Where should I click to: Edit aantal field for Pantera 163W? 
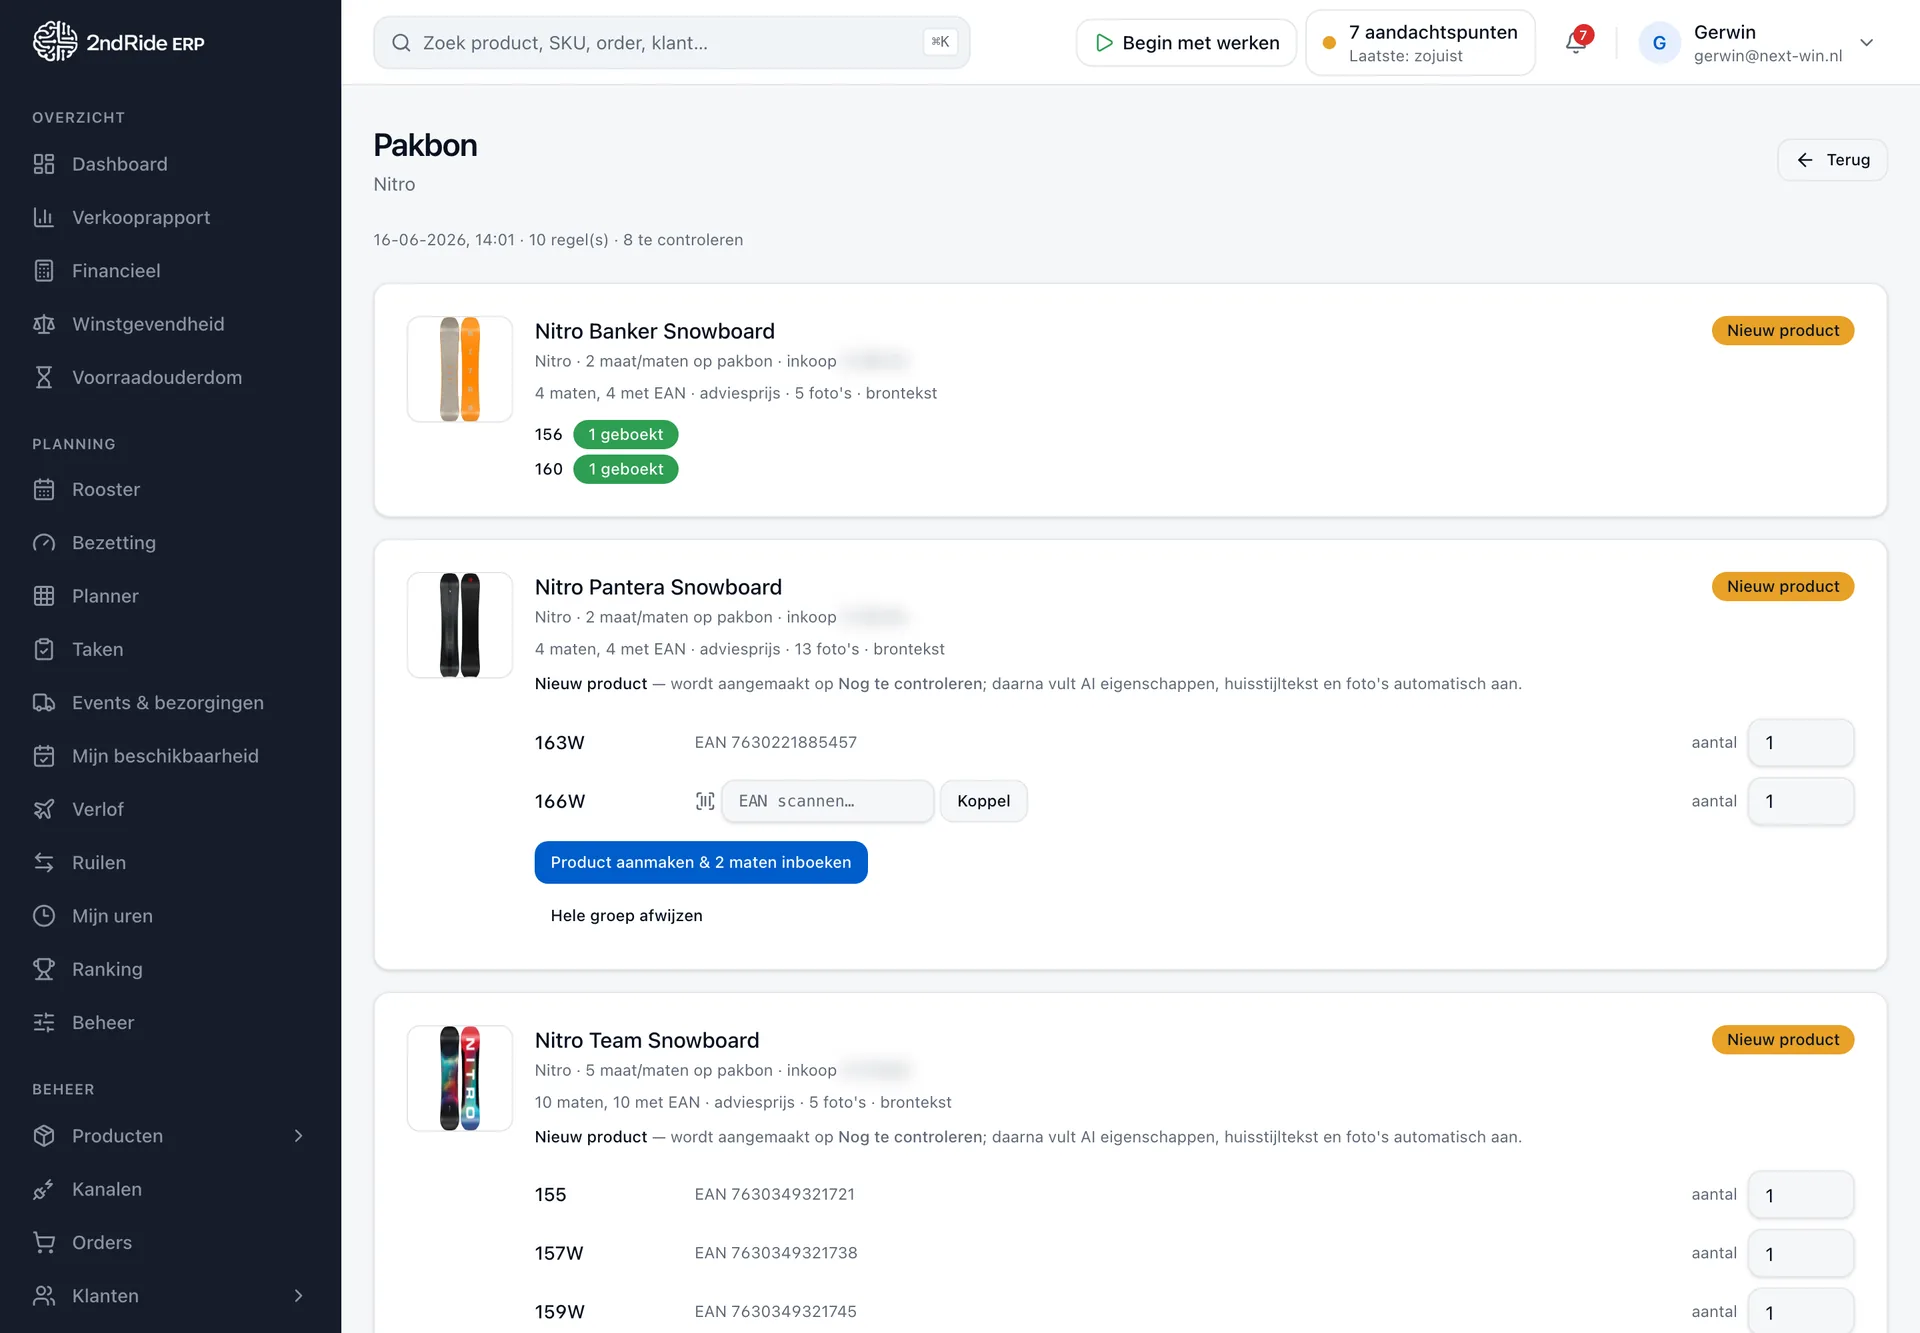[x=1801, y=743]
